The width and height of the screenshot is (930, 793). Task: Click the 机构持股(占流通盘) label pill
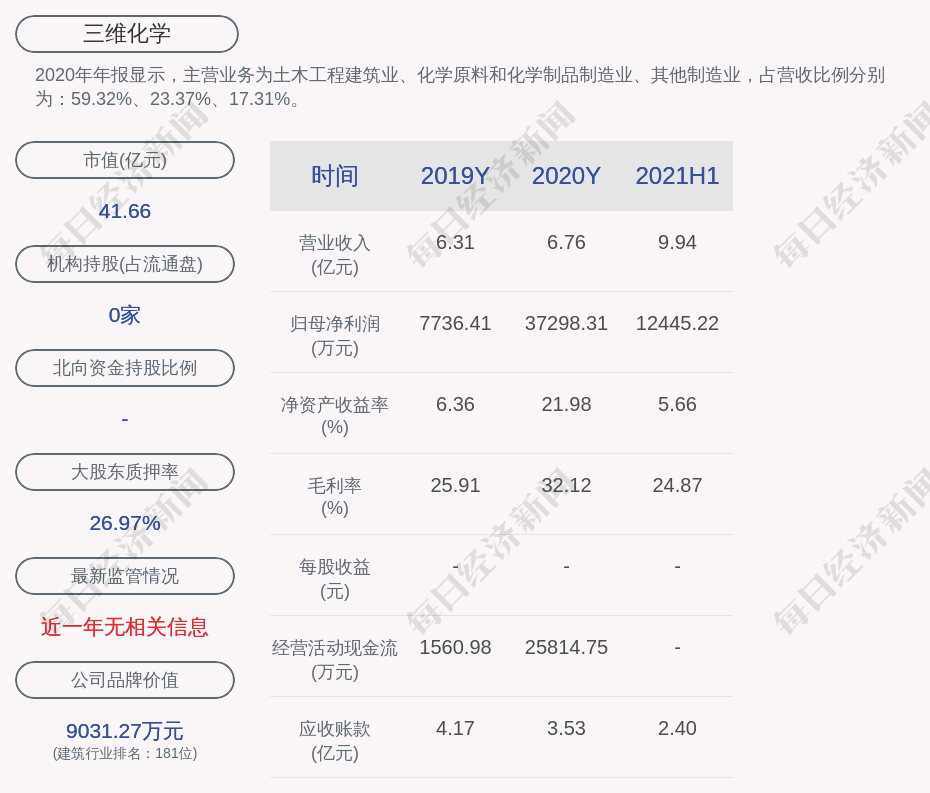125,264
